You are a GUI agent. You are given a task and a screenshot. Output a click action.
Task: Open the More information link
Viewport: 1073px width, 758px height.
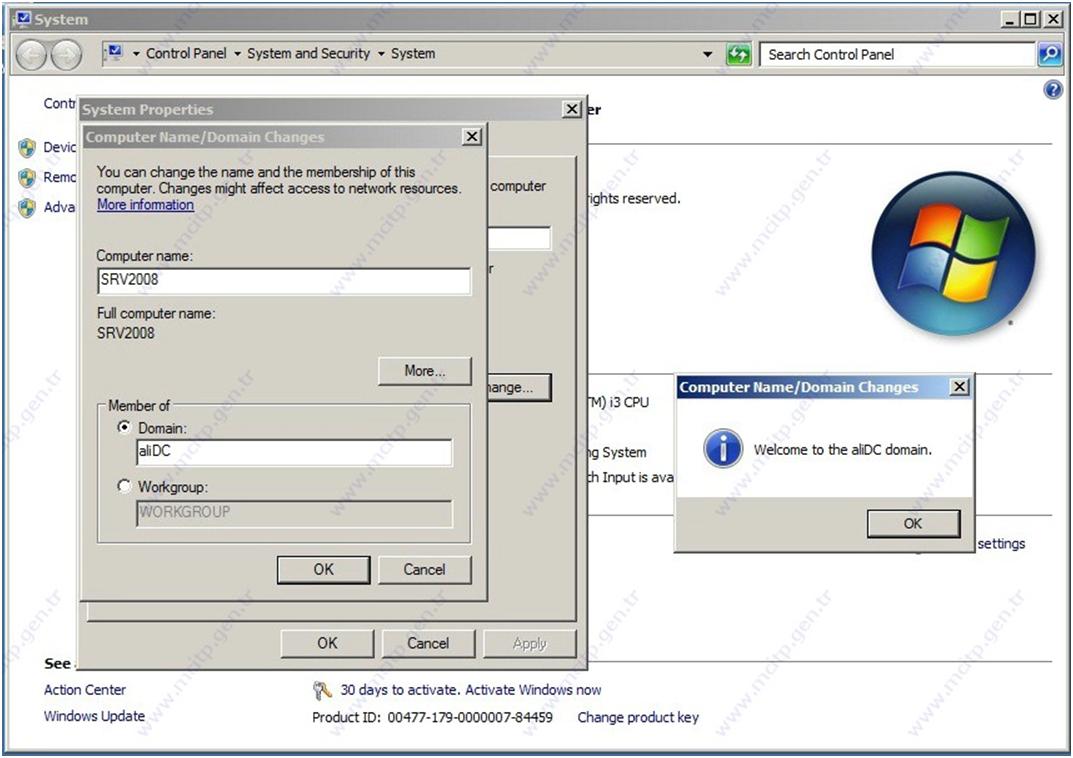tap(145, 205)
